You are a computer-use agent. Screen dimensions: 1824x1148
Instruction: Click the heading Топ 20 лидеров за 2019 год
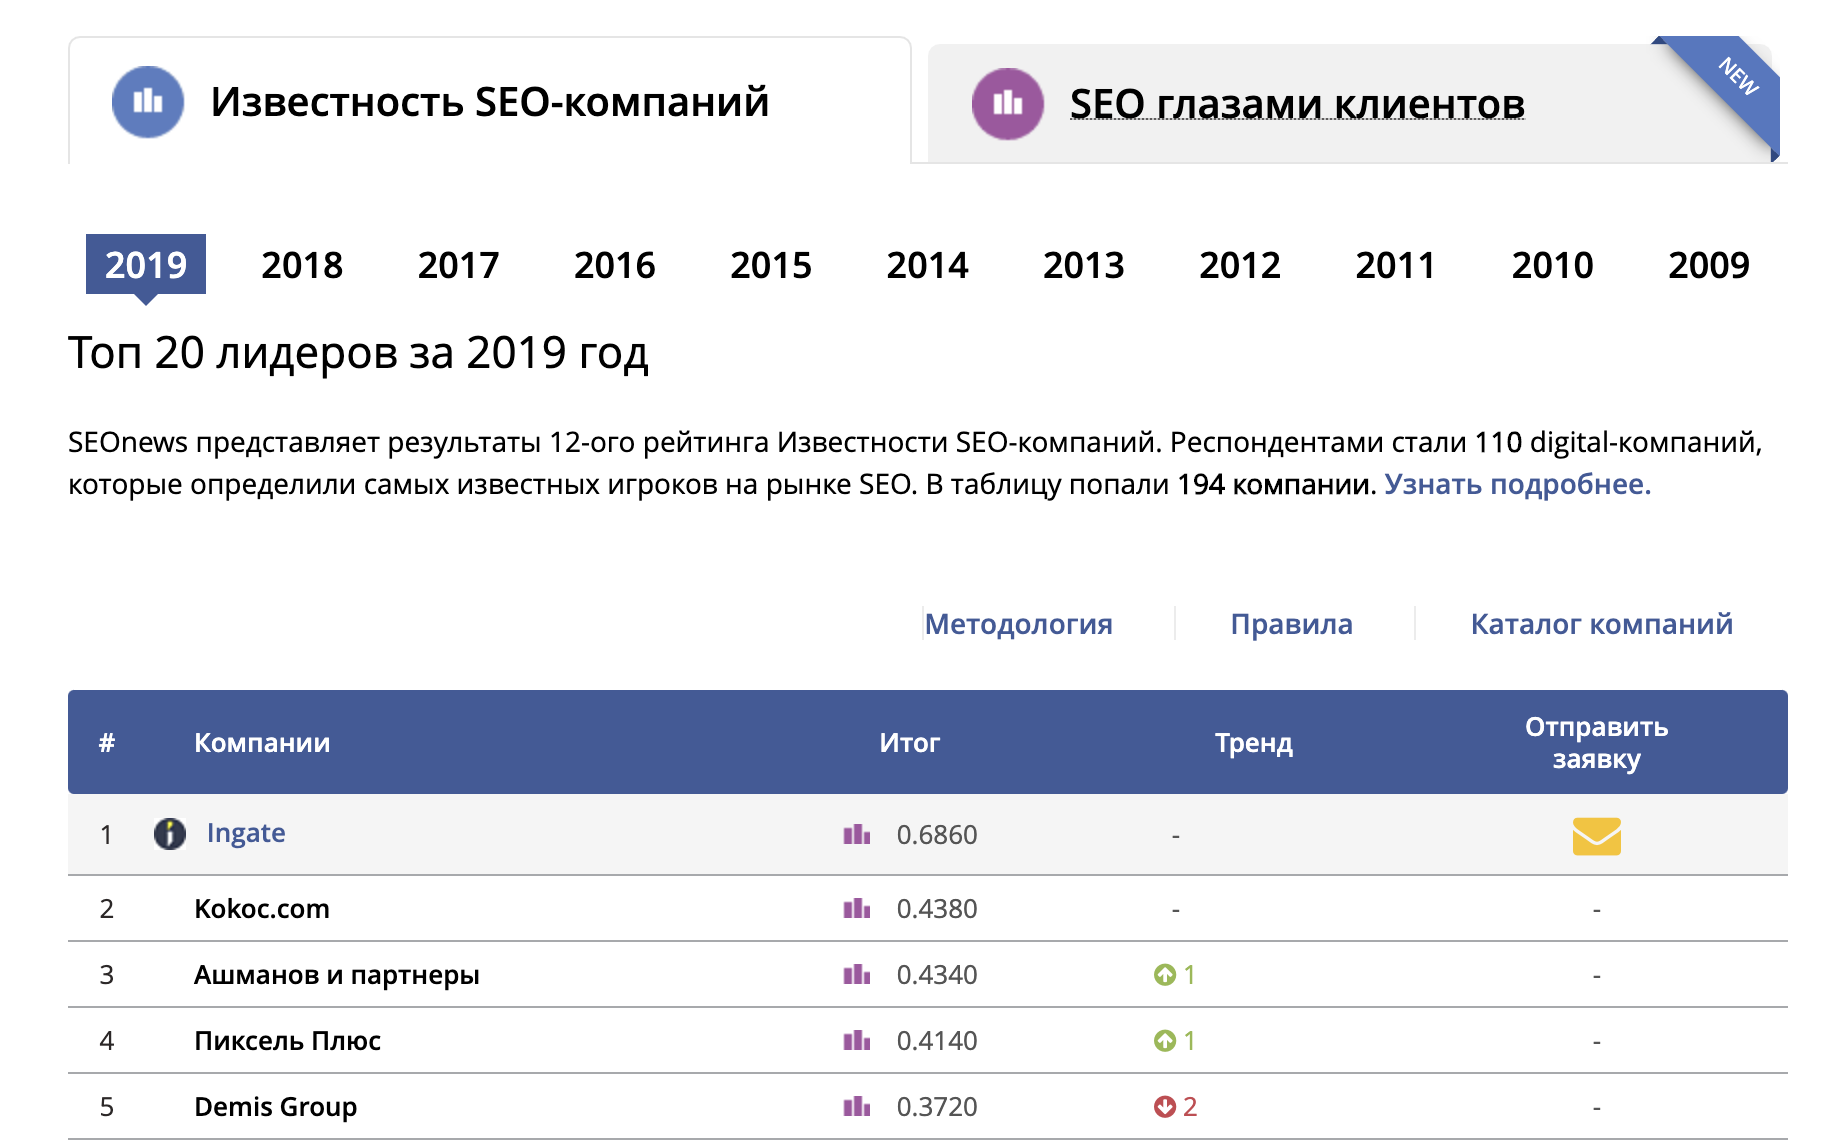tap(358, 353)
